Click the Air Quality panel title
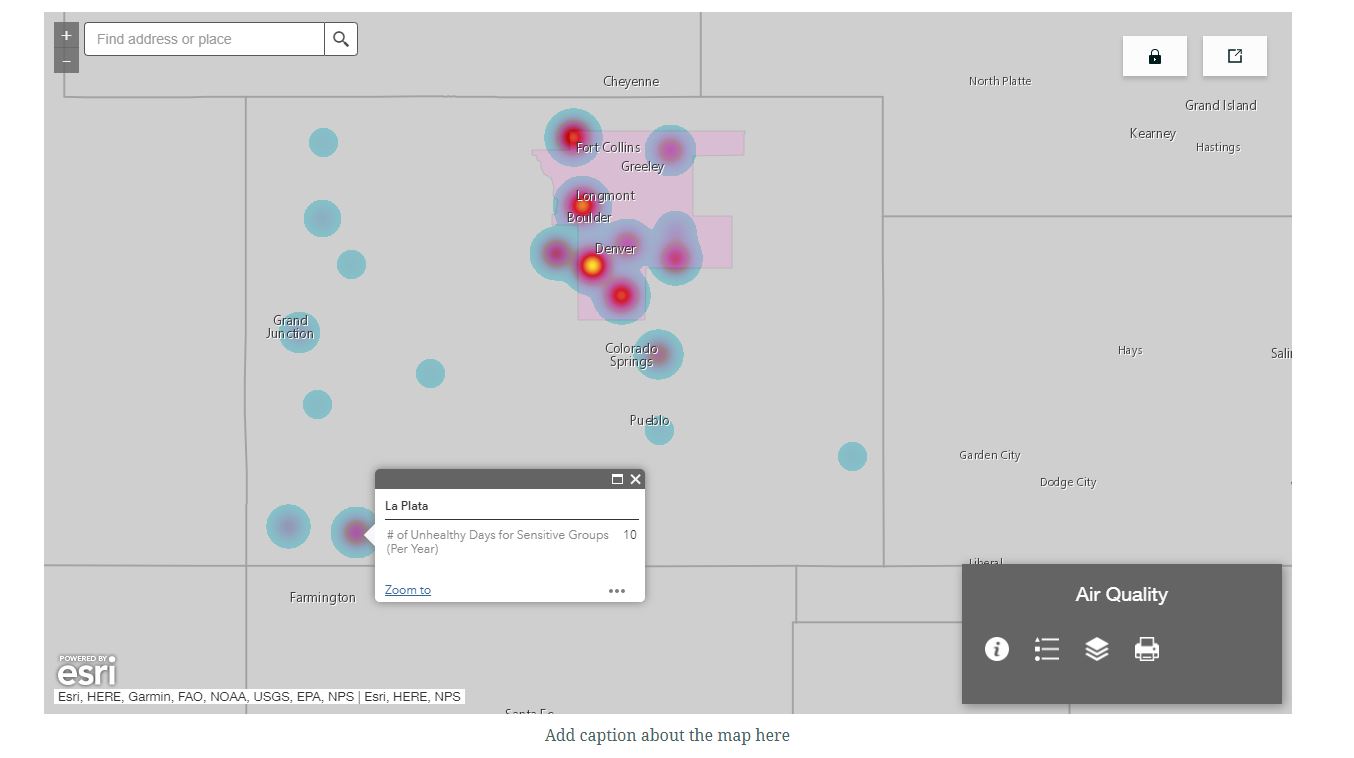The width and height of the screenshot is (1354, 758). (x=1122, y=594)
